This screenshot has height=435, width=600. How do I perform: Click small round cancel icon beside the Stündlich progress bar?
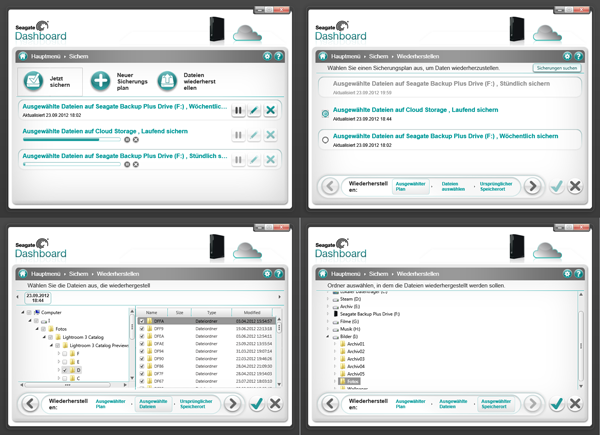(x=135, y=165)
